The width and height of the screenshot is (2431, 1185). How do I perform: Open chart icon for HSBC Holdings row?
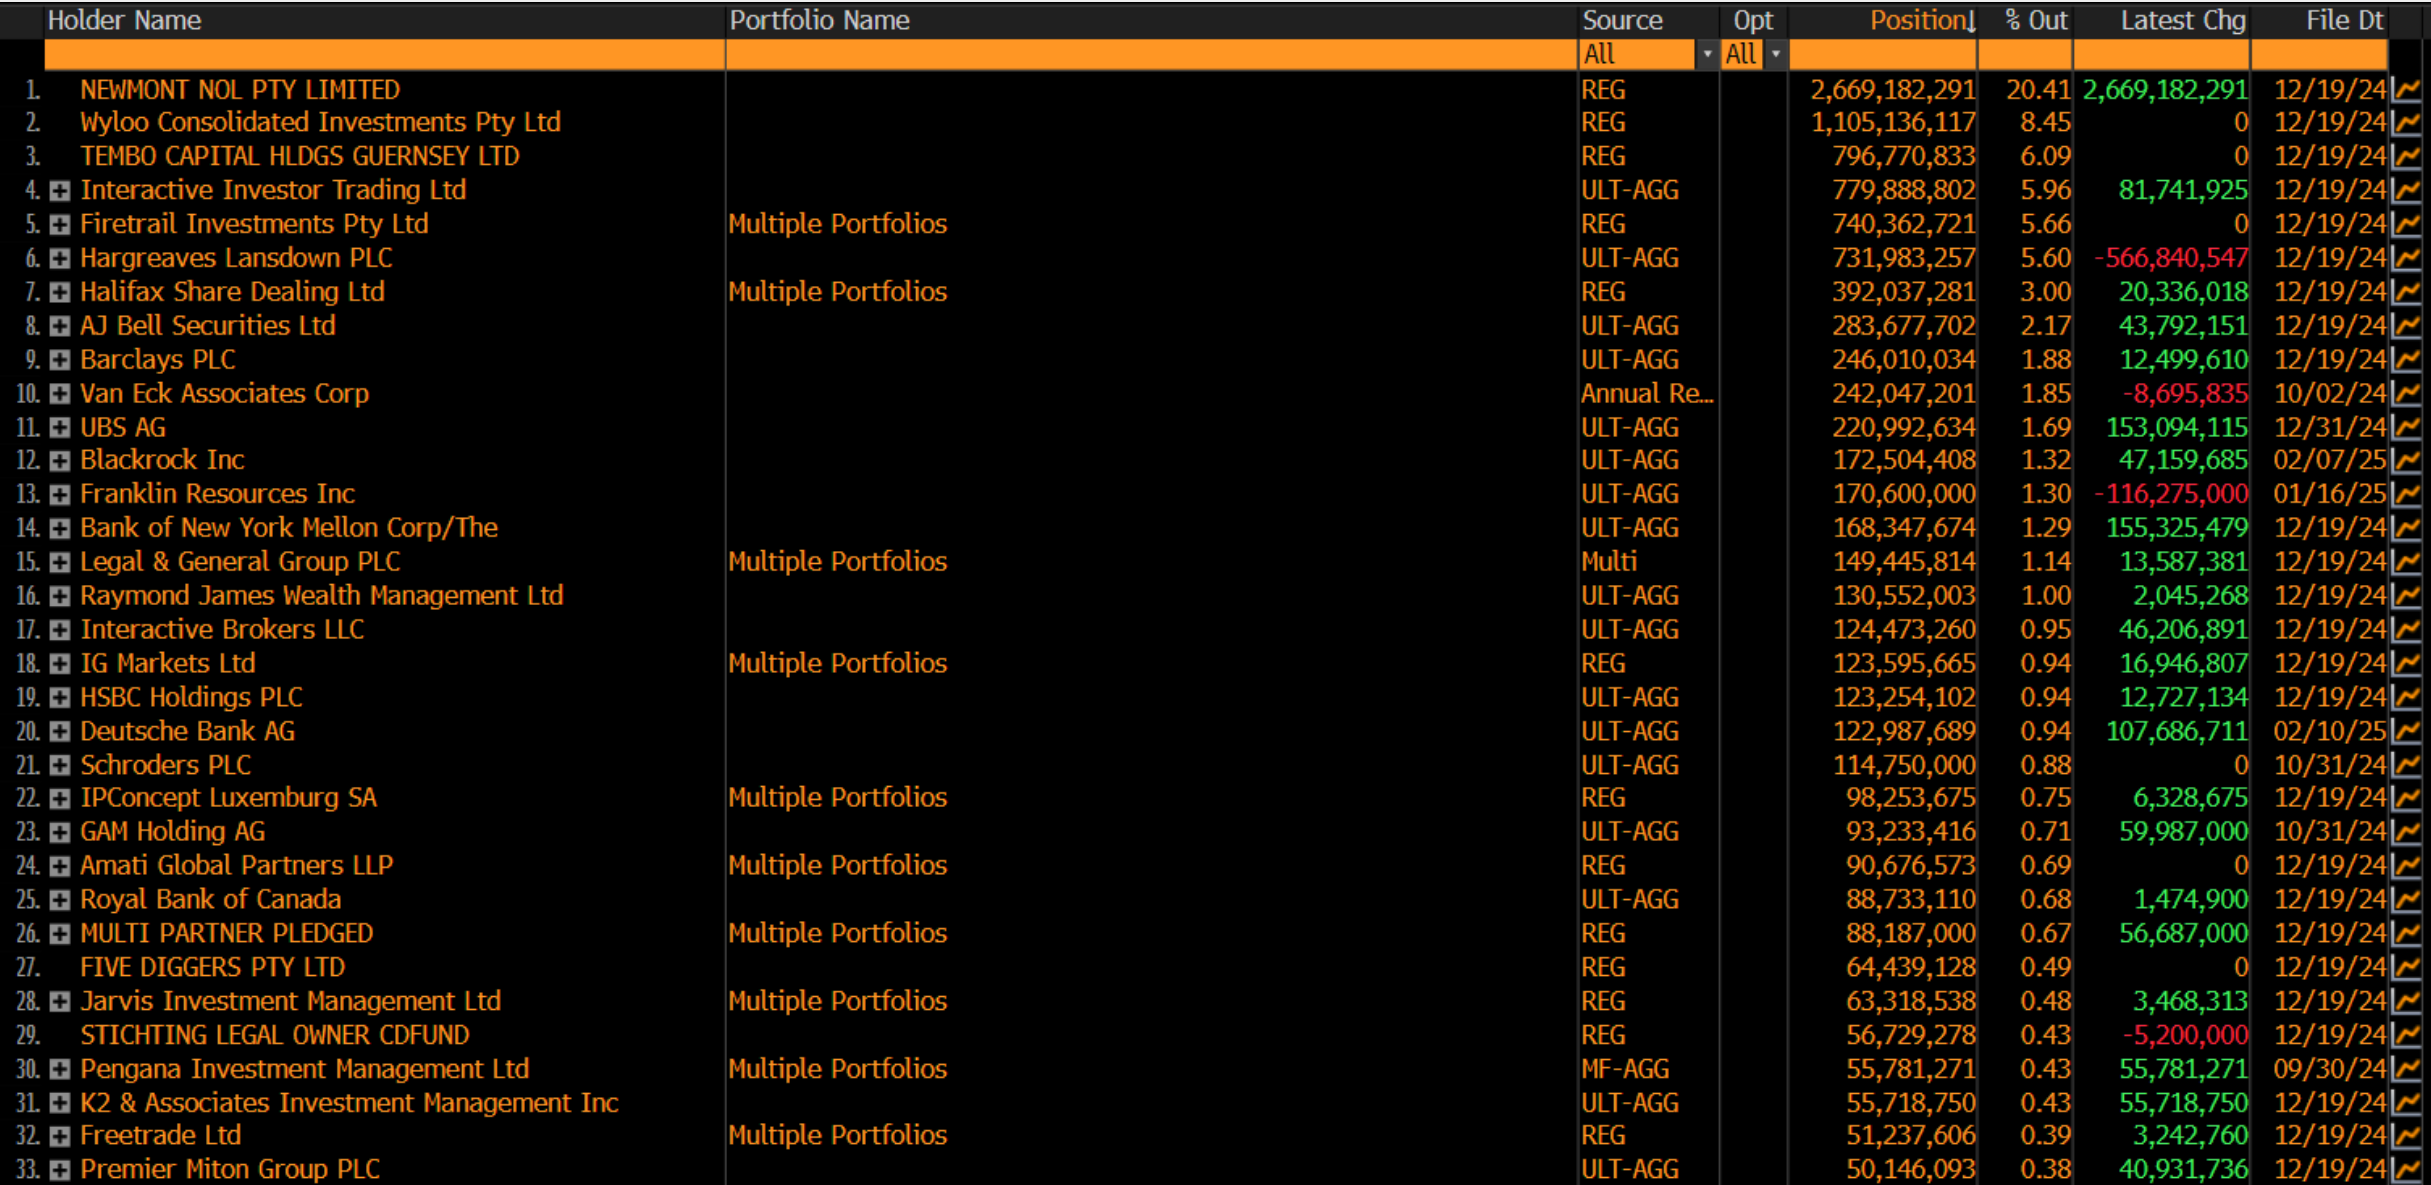[2406, 698]
